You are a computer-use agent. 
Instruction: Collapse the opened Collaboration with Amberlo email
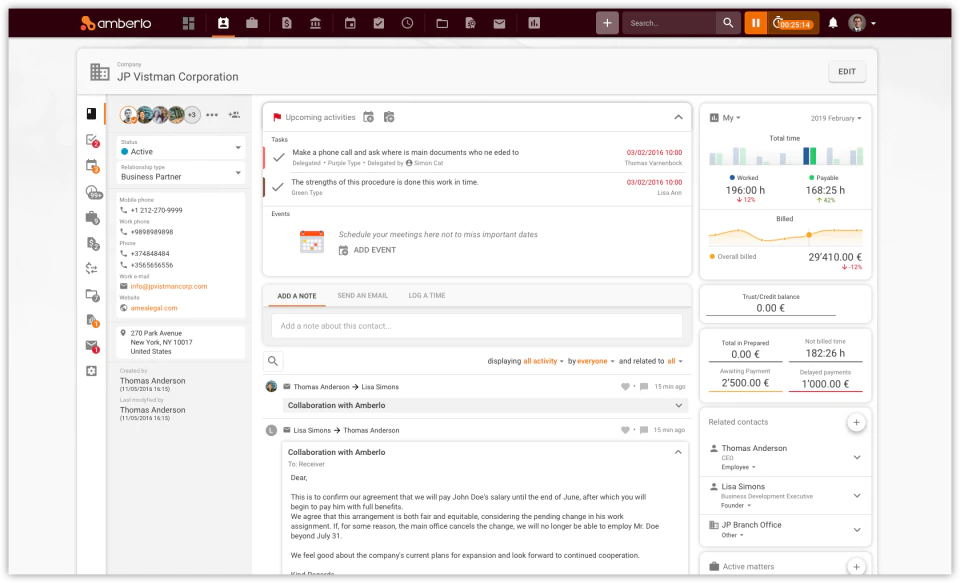coord(678,452)
